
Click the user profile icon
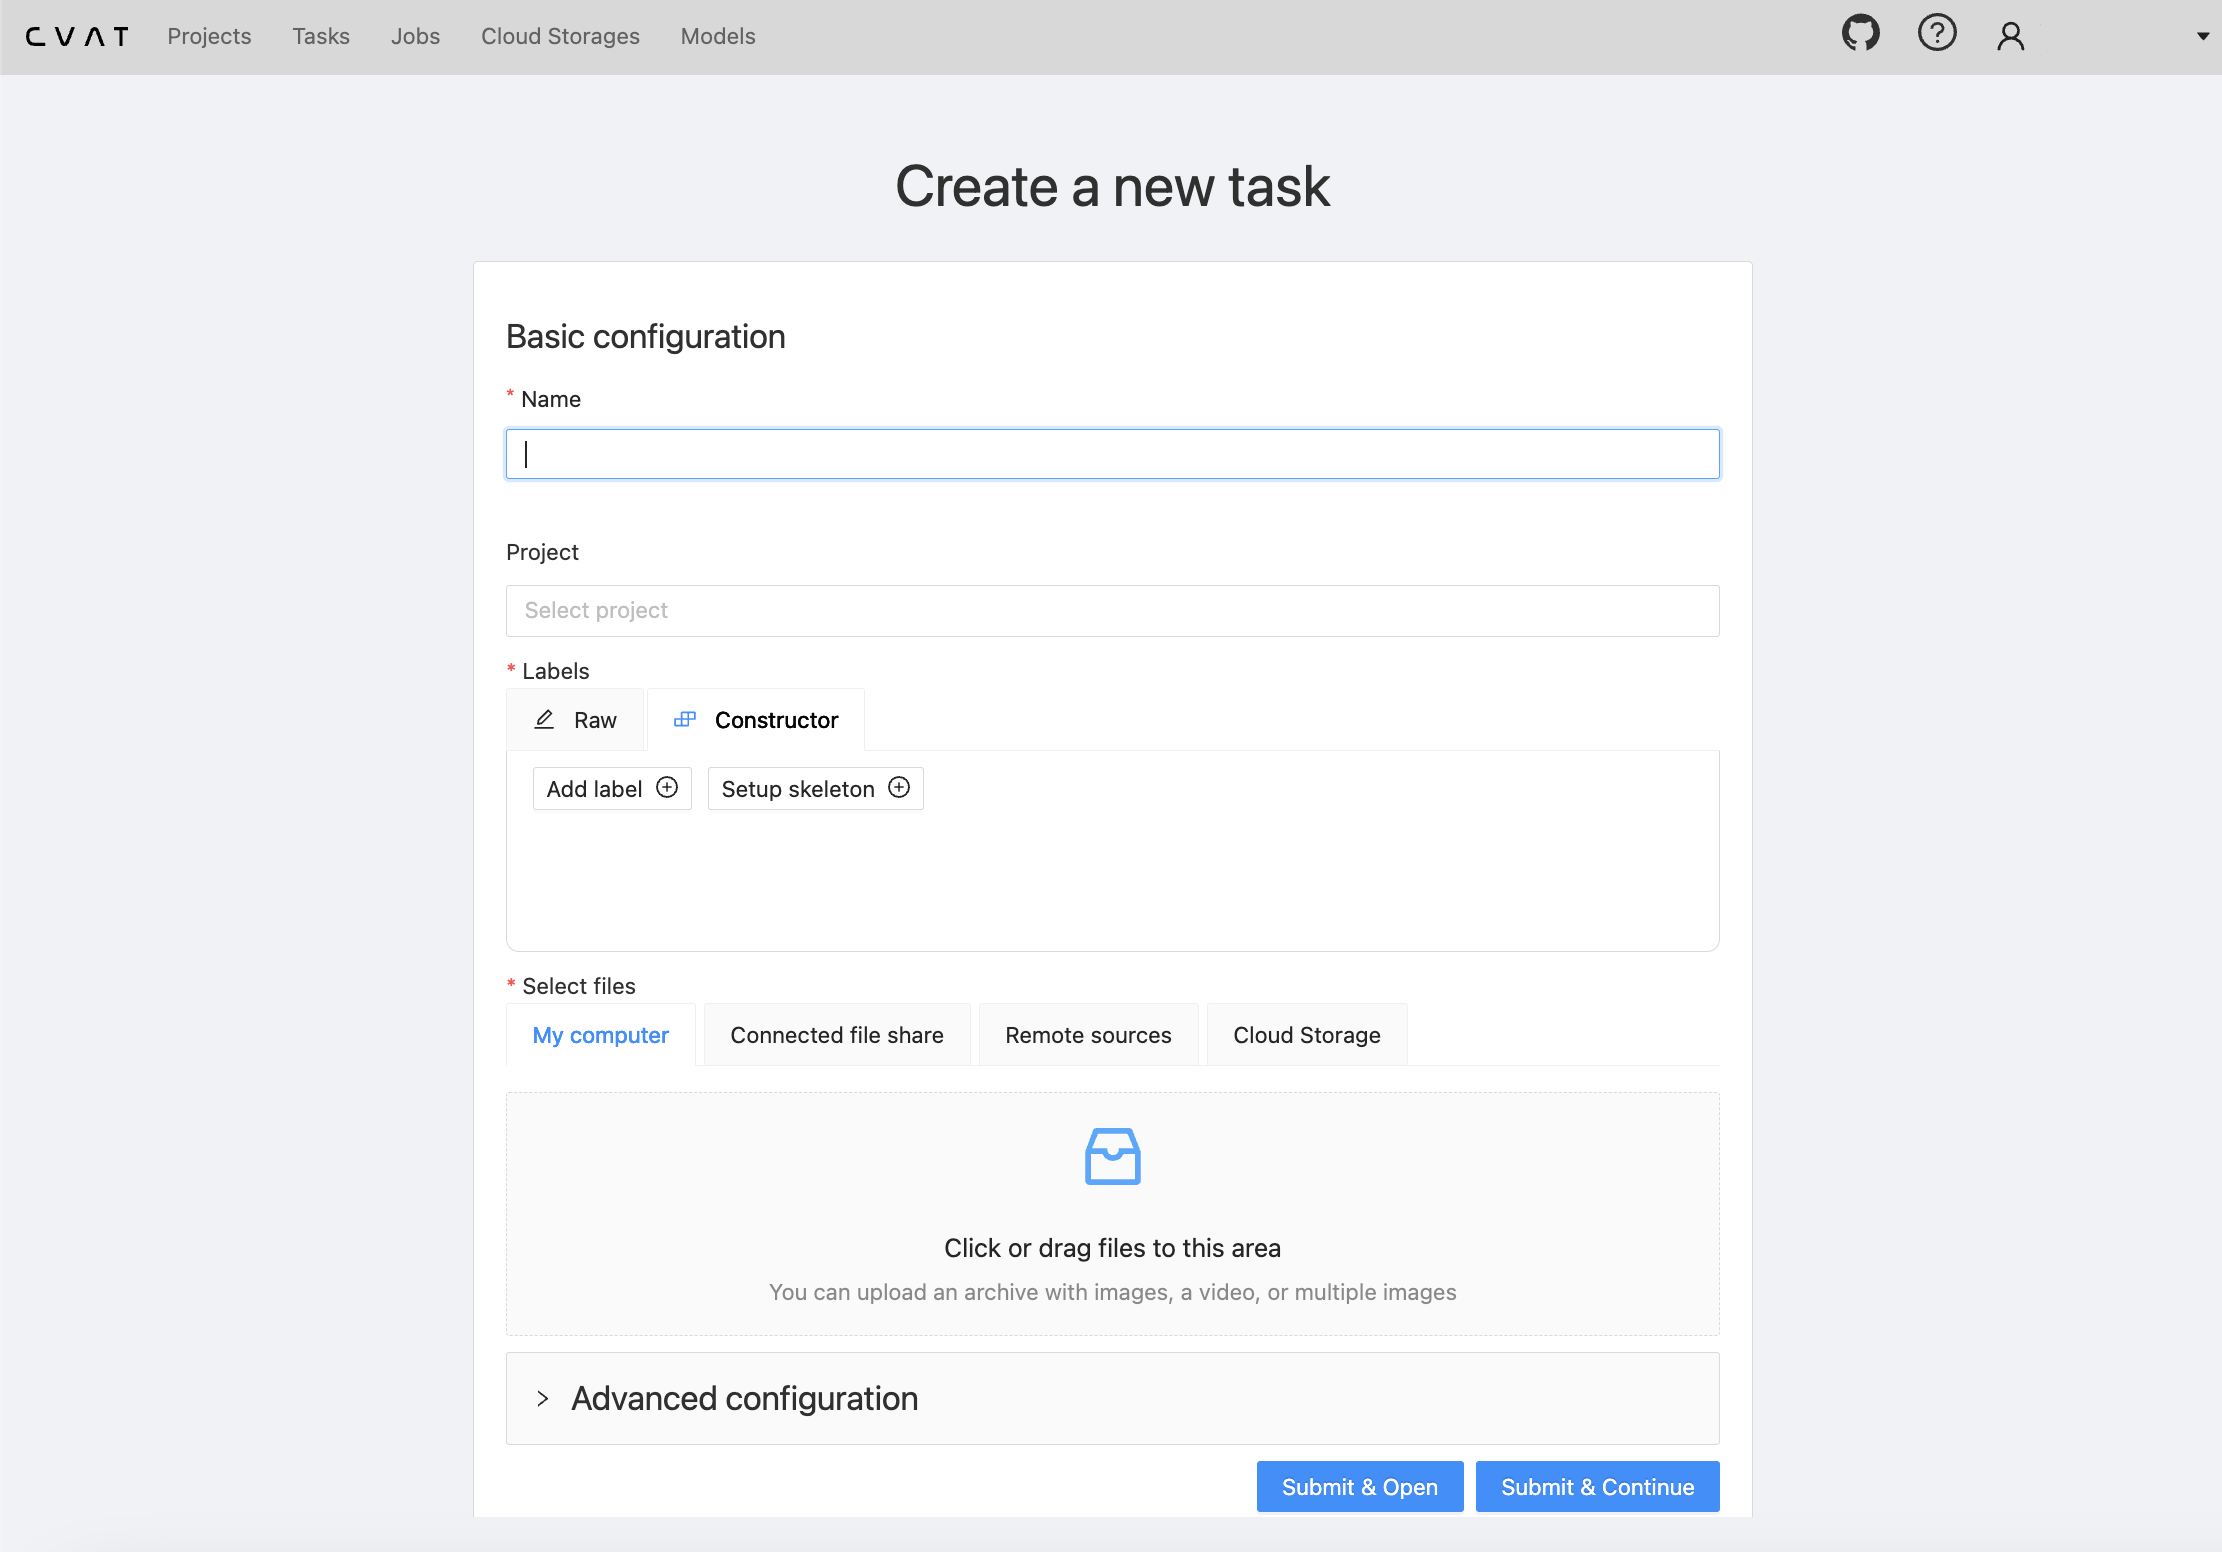coord(2010,37)
